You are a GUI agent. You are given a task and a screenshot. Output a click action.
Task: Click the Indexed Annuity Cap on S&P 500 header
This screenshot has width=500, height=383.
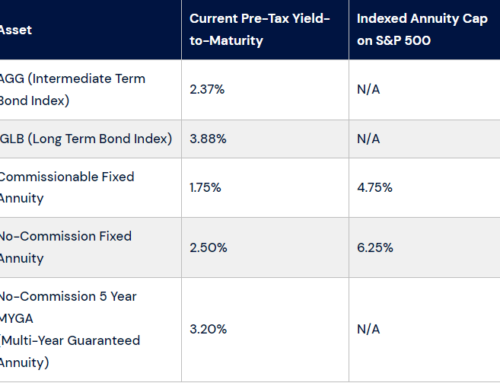click(422, 30)
